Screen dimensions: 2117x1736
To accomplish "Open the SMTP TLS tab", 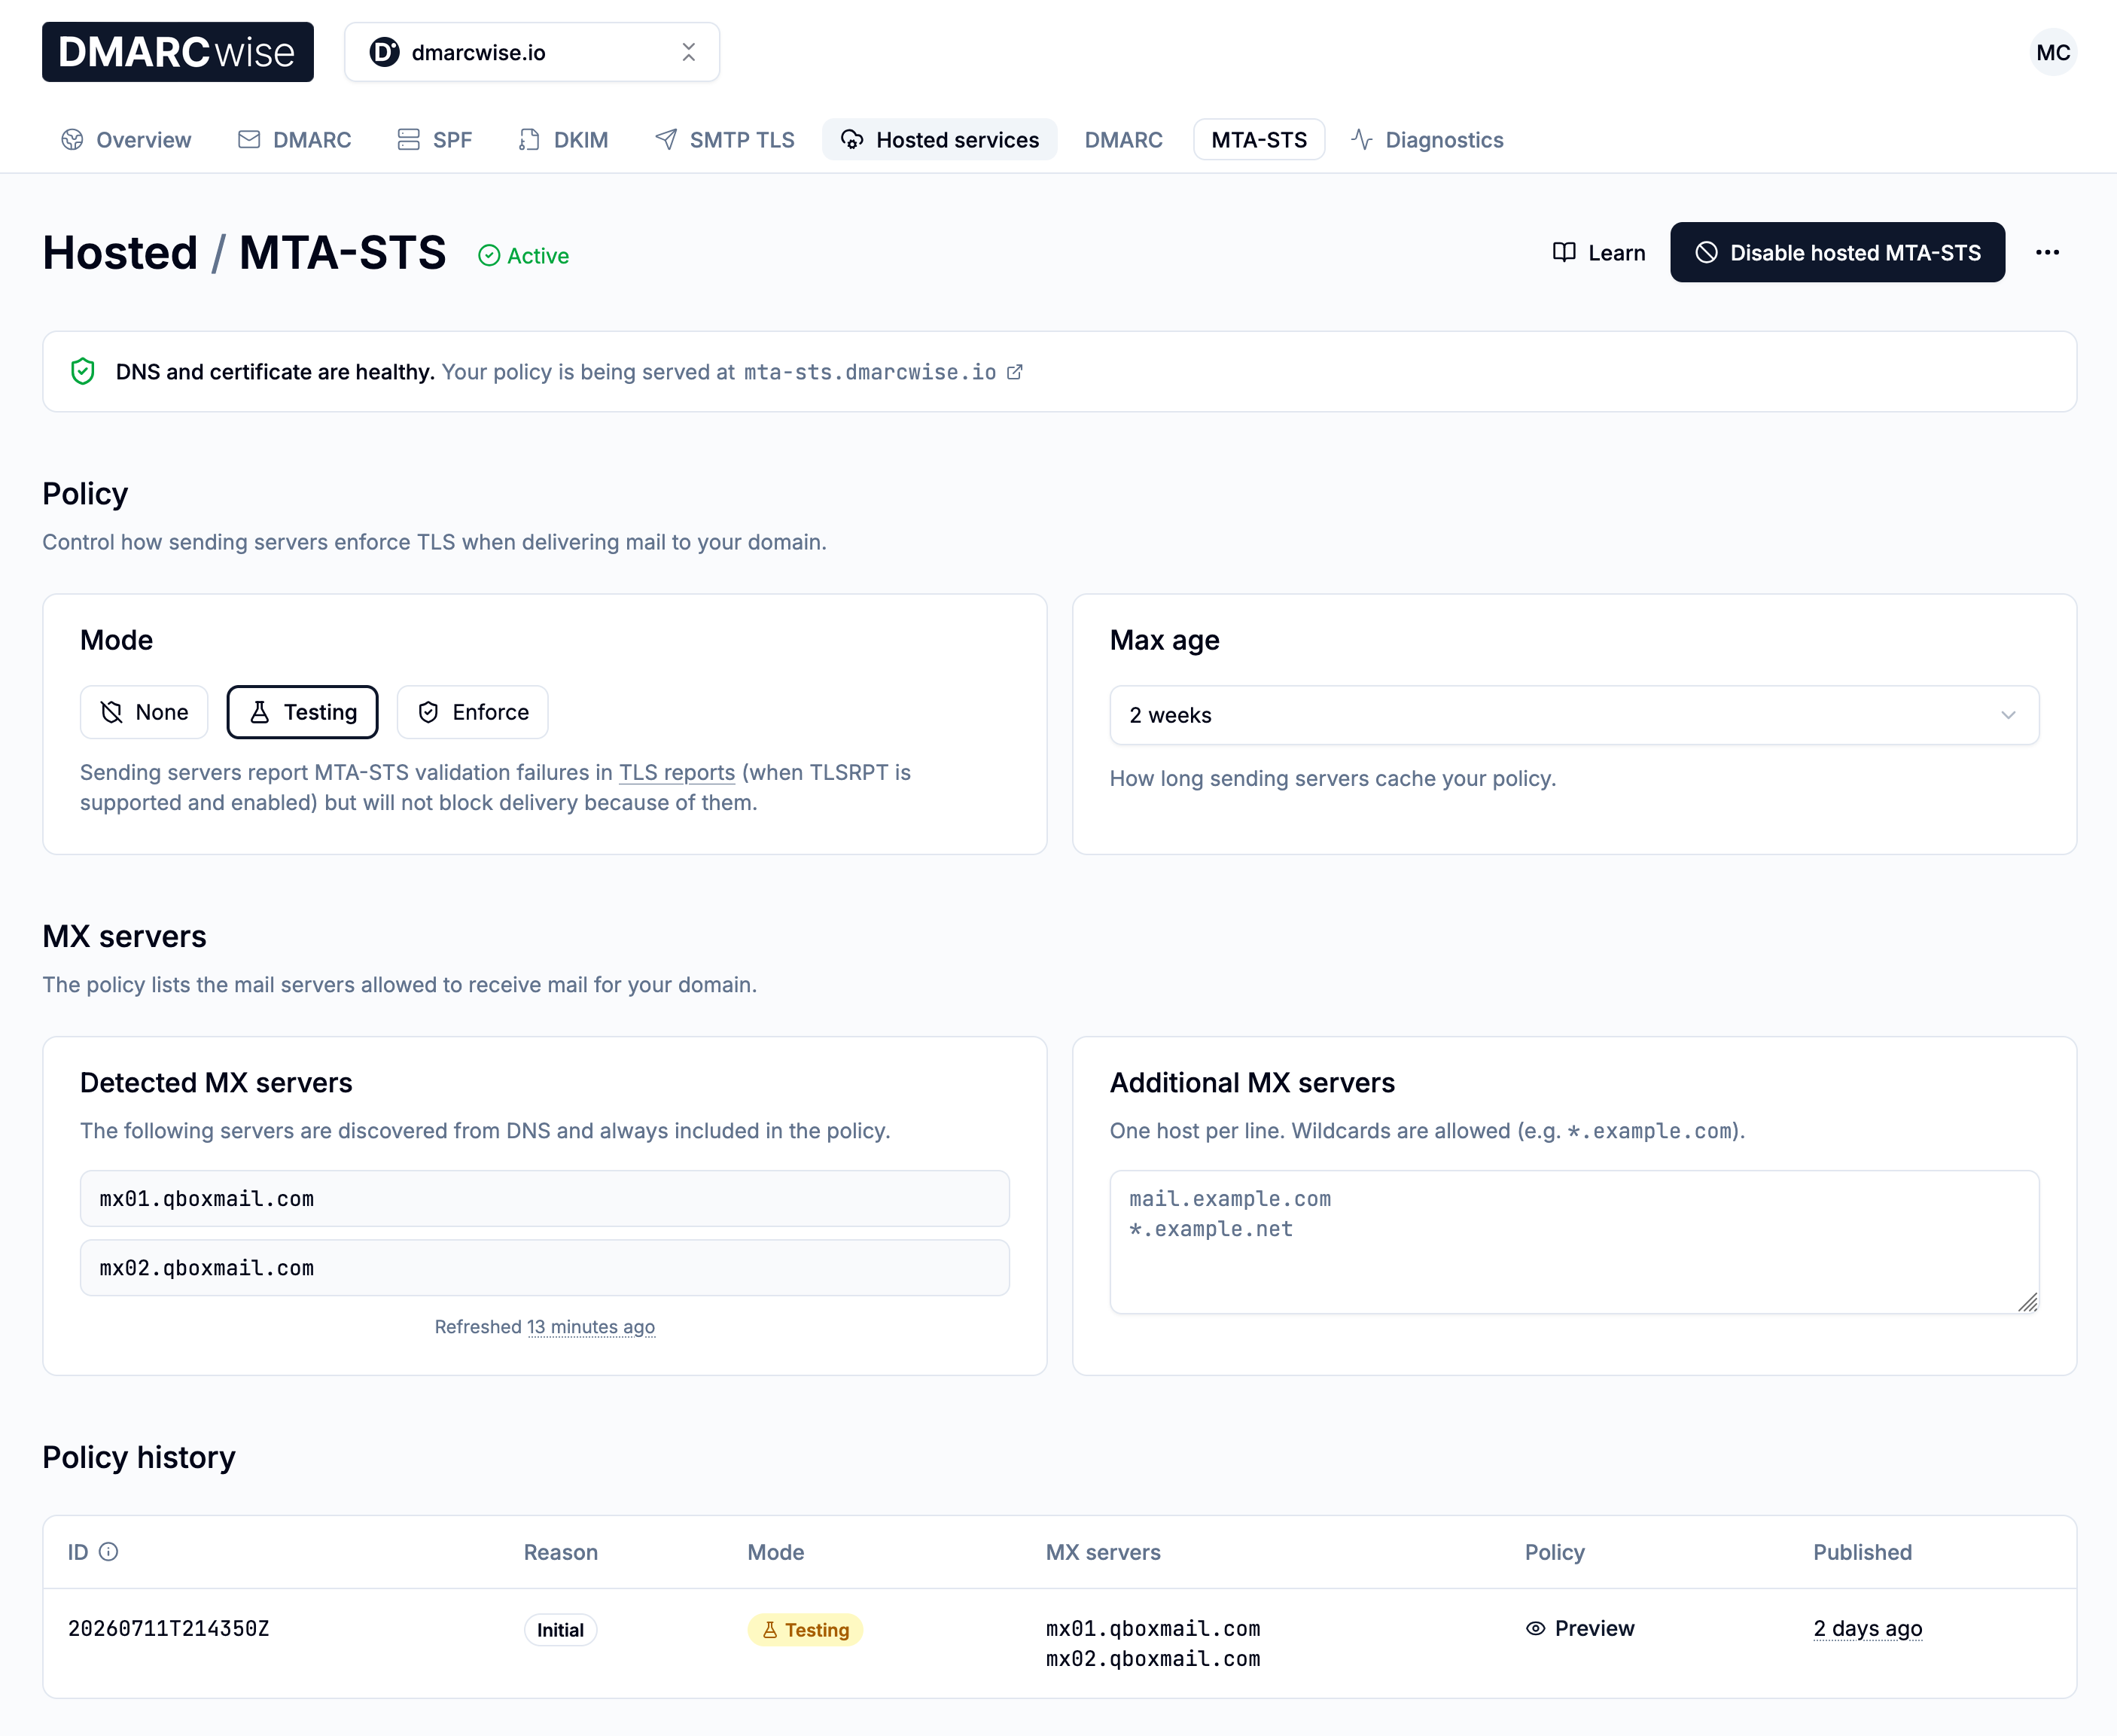I will tap(725, 140).
